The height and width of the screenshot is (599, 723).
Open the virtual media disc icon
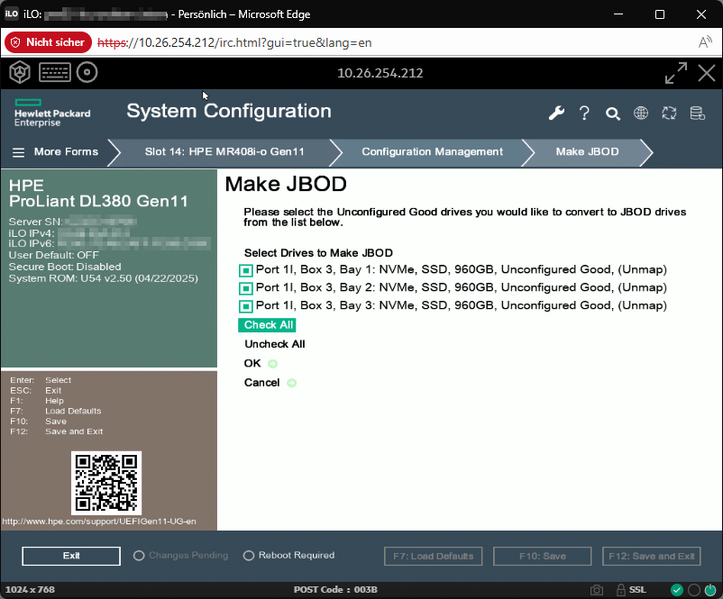(x=87, y=72)
